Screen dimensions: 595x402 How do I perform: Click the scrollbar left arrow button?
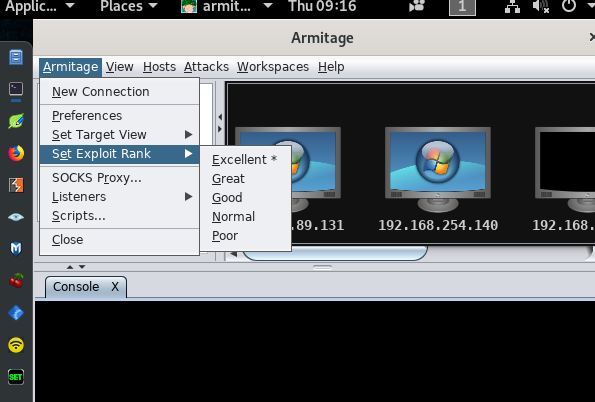coord(233,253)
